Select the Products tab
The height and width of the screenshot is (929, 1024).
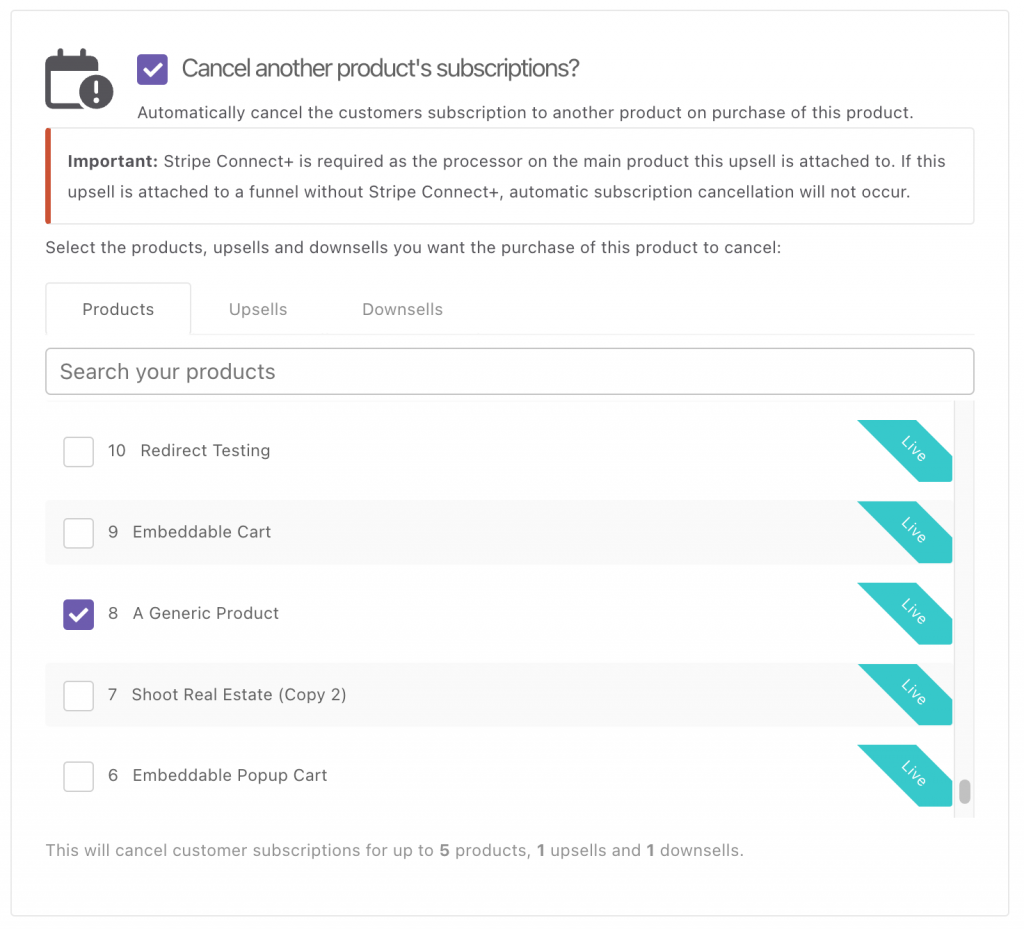pos(118,309)
